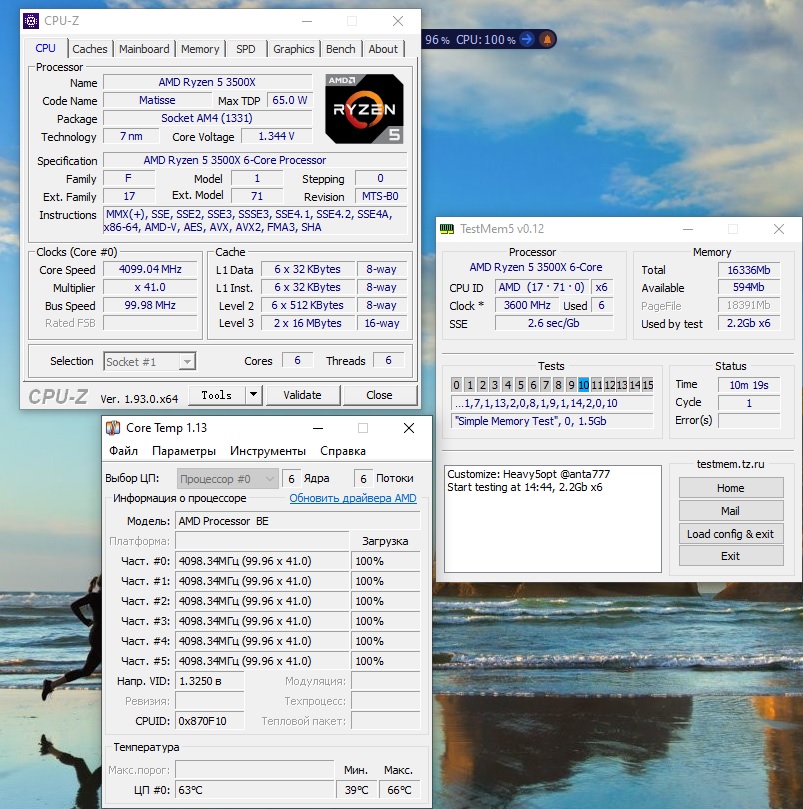The image size is (803, 809).
Task: Open the Инструменты menu in Core Temp
Action: click(x=268, y=451)
